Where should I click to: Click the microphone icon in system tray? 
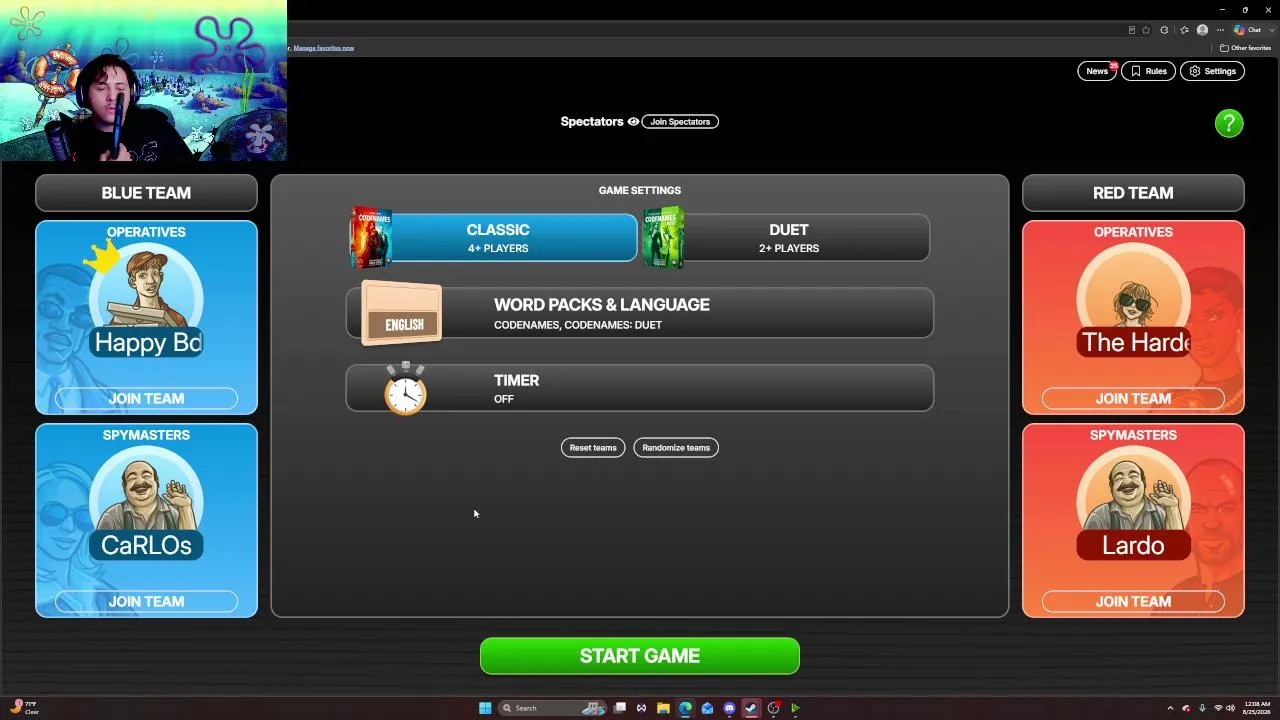1202,708
